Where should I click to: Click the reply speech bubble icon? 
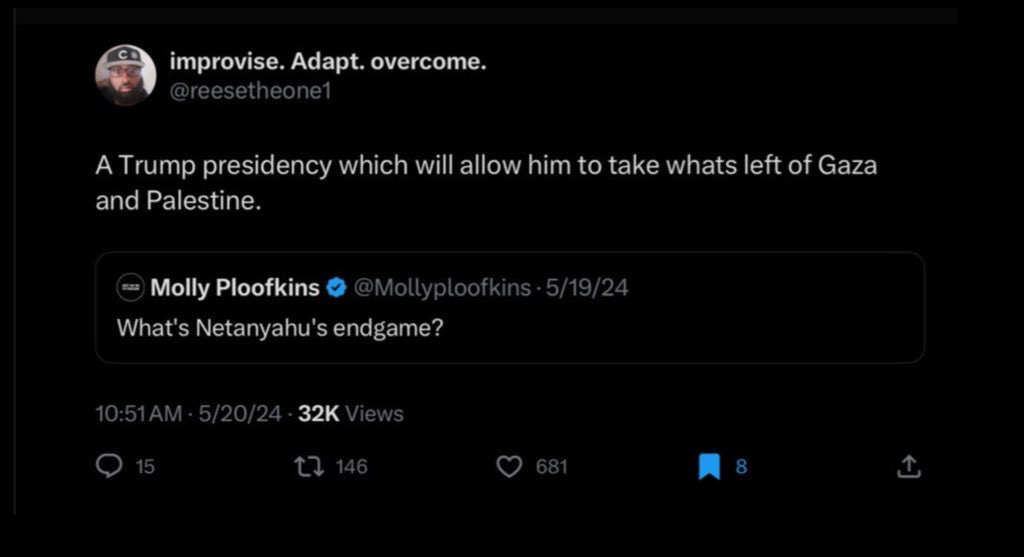click(x=108, y=466)
